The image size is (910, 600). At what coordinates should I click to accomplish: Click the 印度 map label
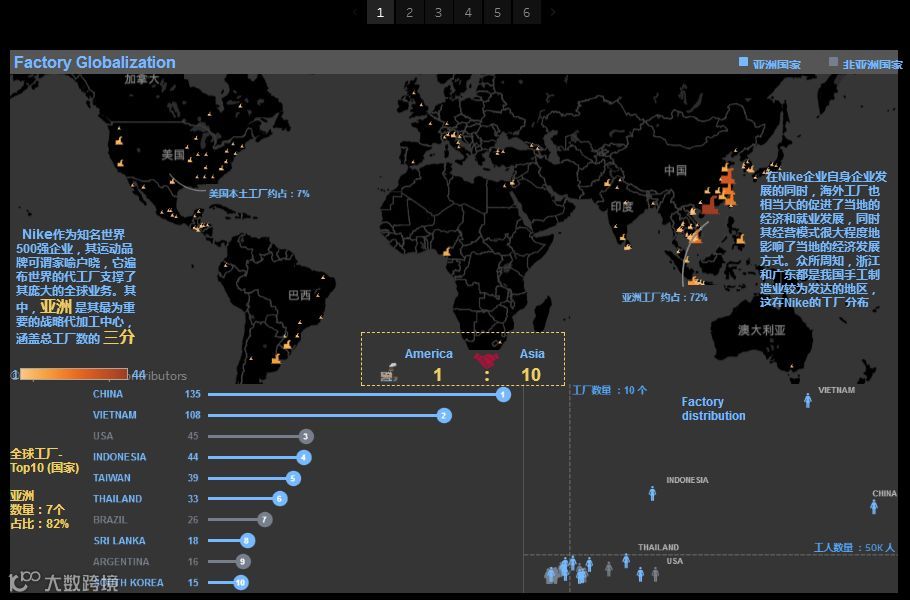click(622, 207)
